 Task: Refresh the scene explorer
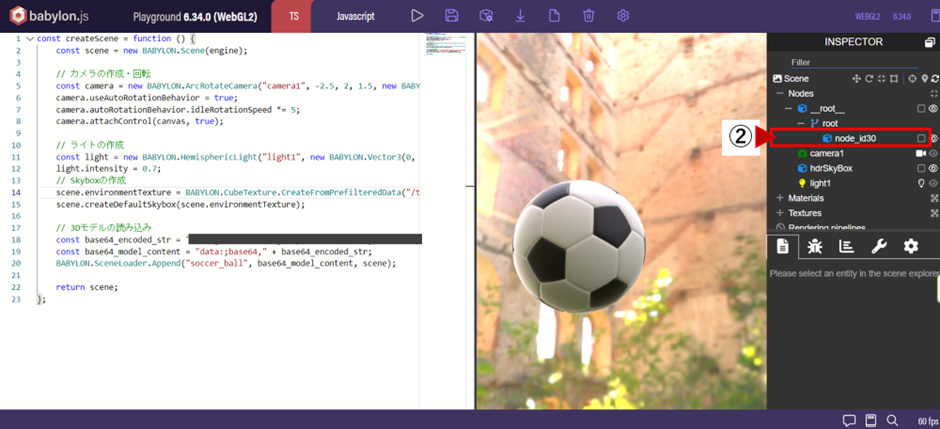(x=935, y=78)
